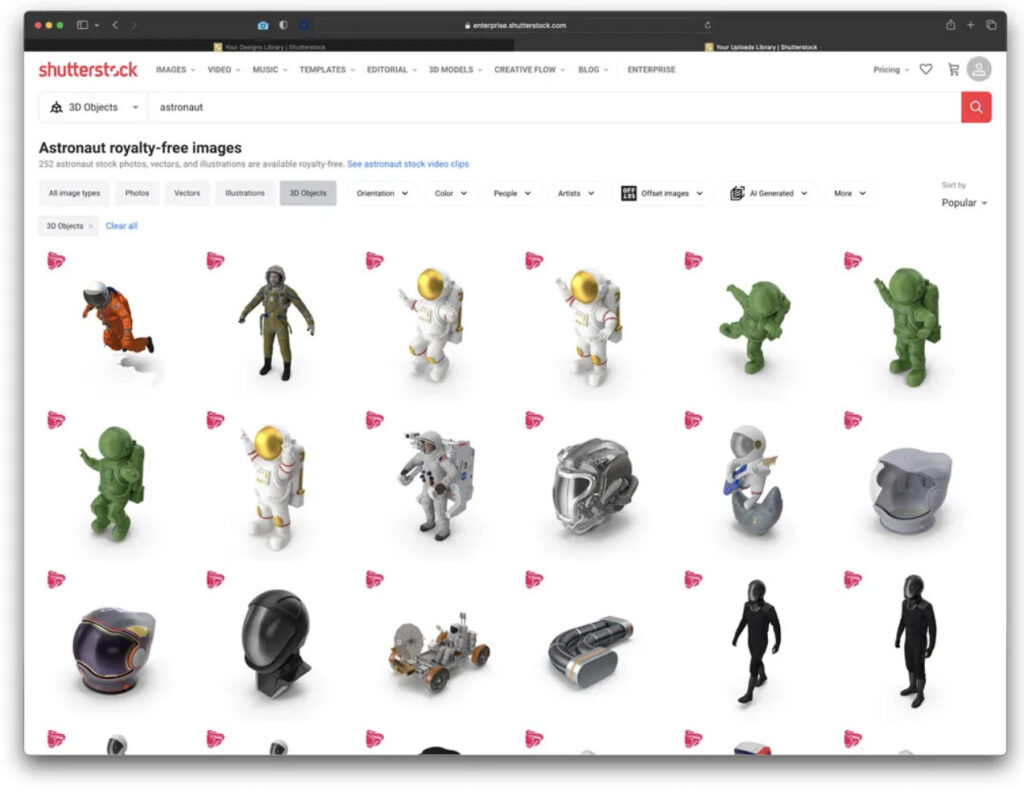Open the search by clicking the magnifying glass icon
Viewport: 1024px width, 792px height.
pos(975,106)
